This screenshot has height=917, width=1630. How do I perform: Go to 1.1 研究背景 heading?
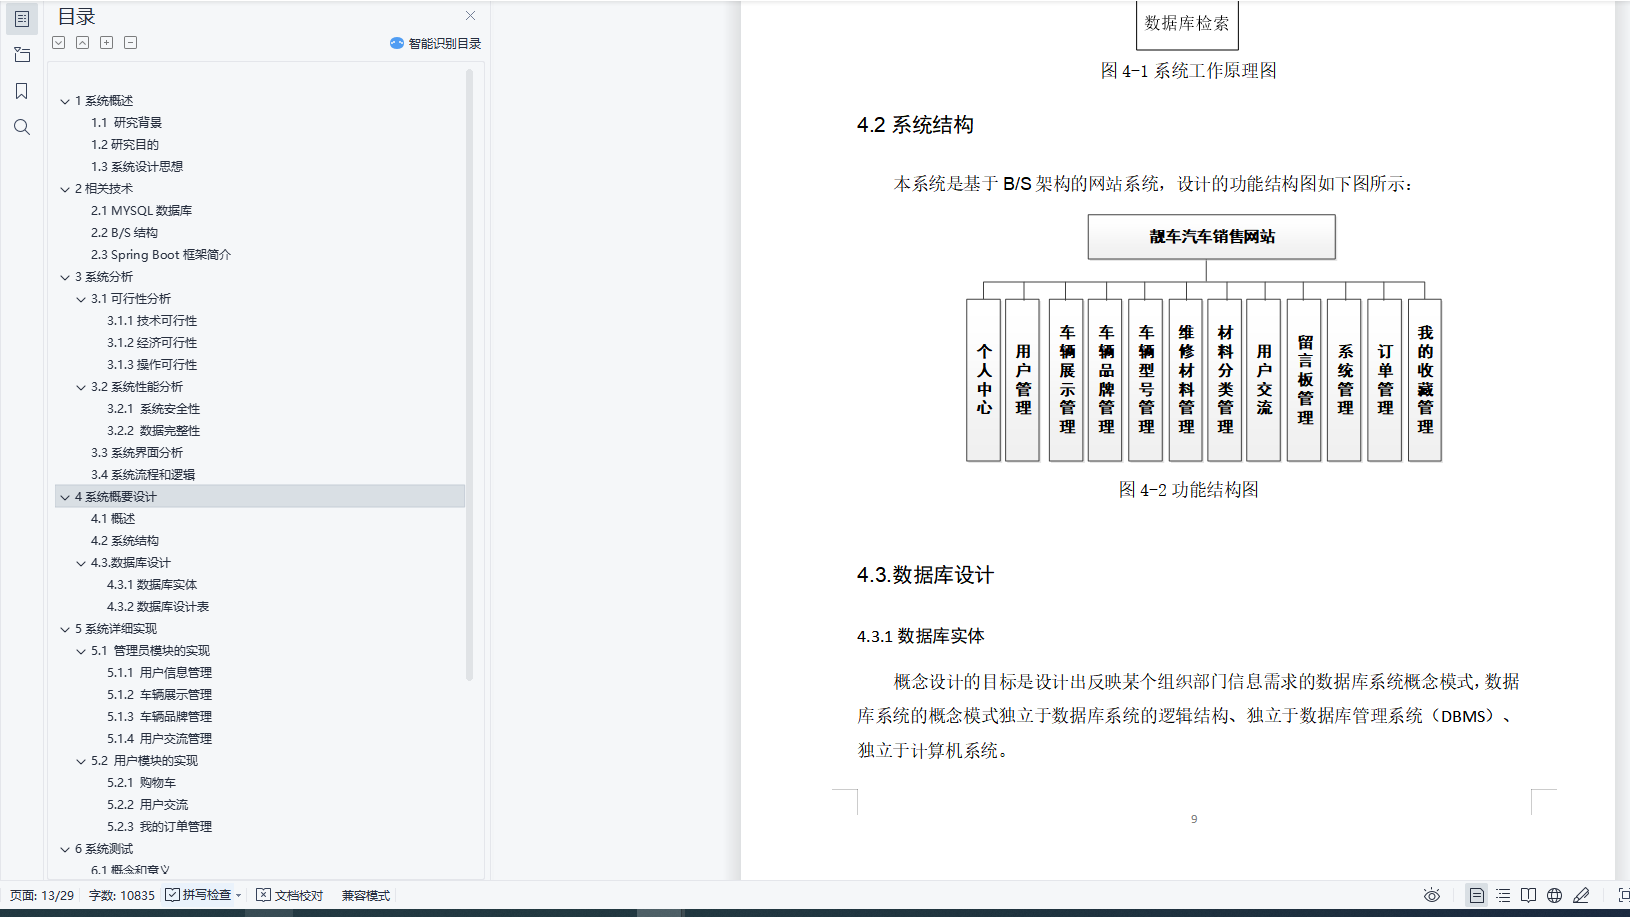pyautogui.click(x=126, y=123)
